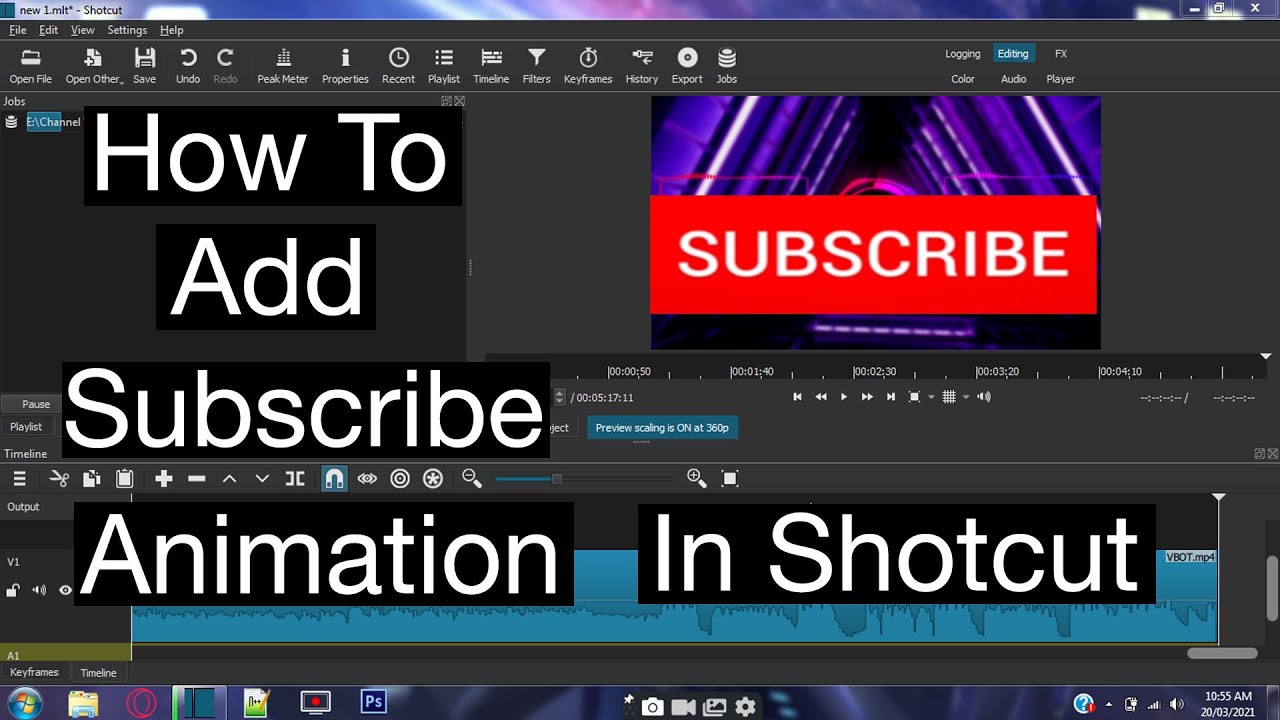Open the Keyframes panel from the toolbar
This screenshot has width=1280, height=720.
click(588, 66)
